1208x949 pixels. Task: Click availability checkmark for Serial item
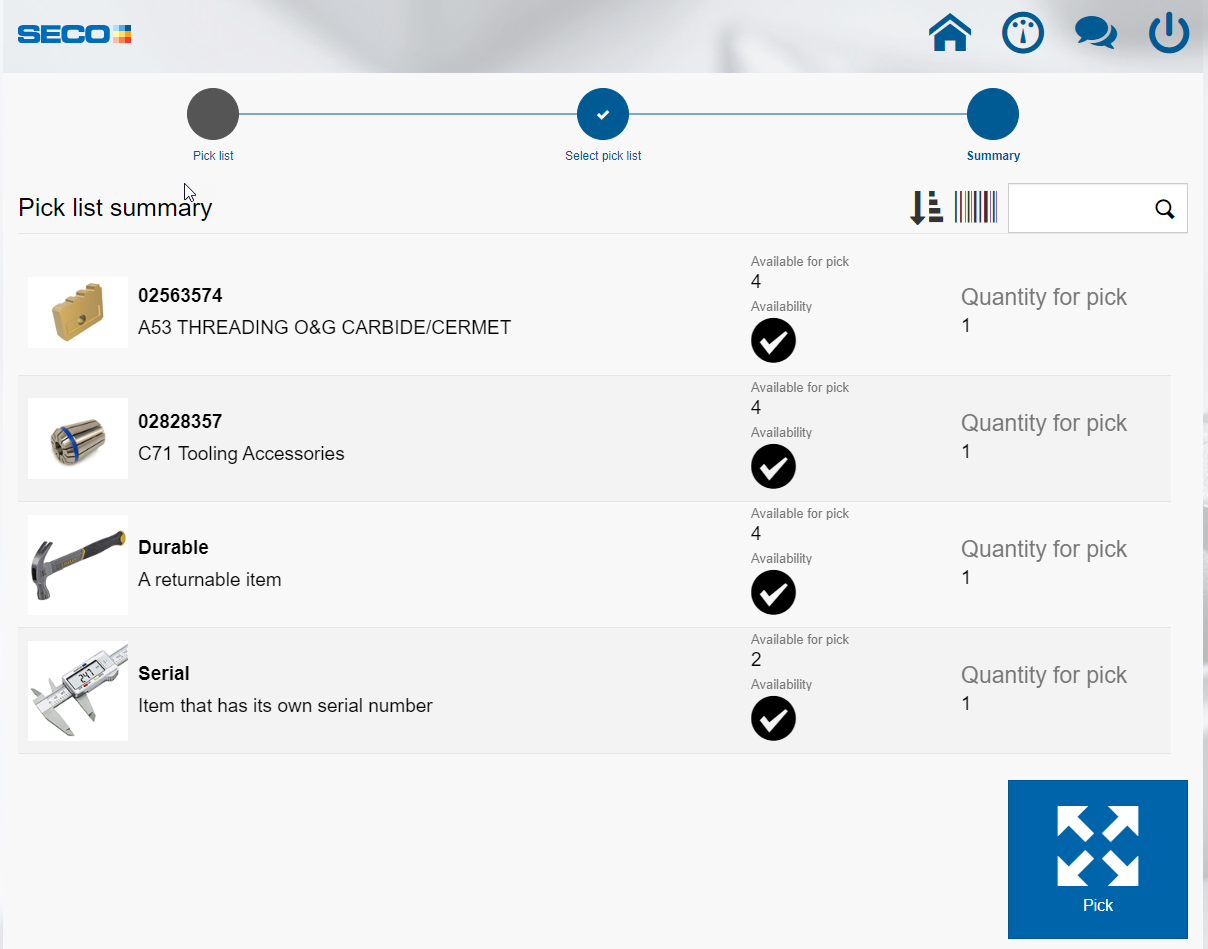pyautogui.click(x=773, y=719)
